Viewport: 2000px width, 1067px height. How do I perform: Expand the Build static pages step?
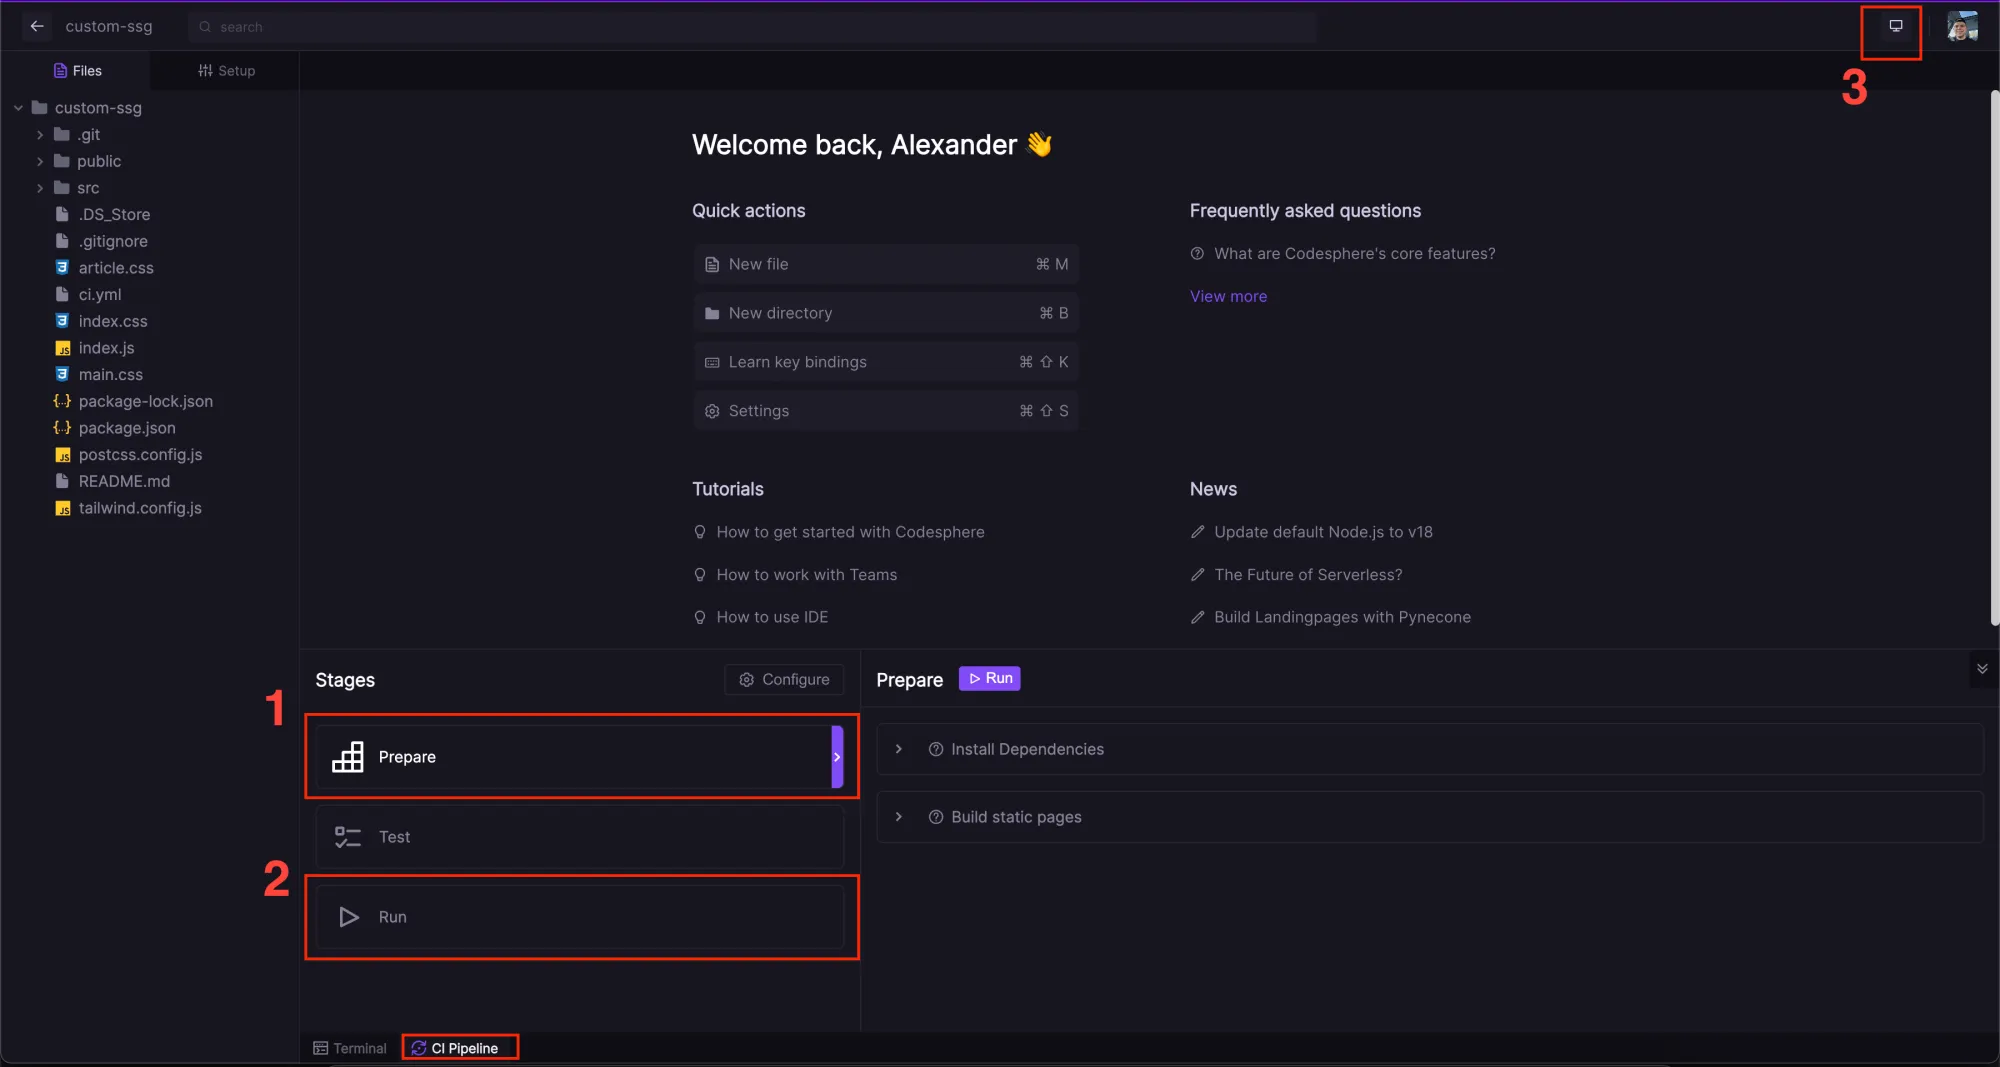(x=899, y=817)
